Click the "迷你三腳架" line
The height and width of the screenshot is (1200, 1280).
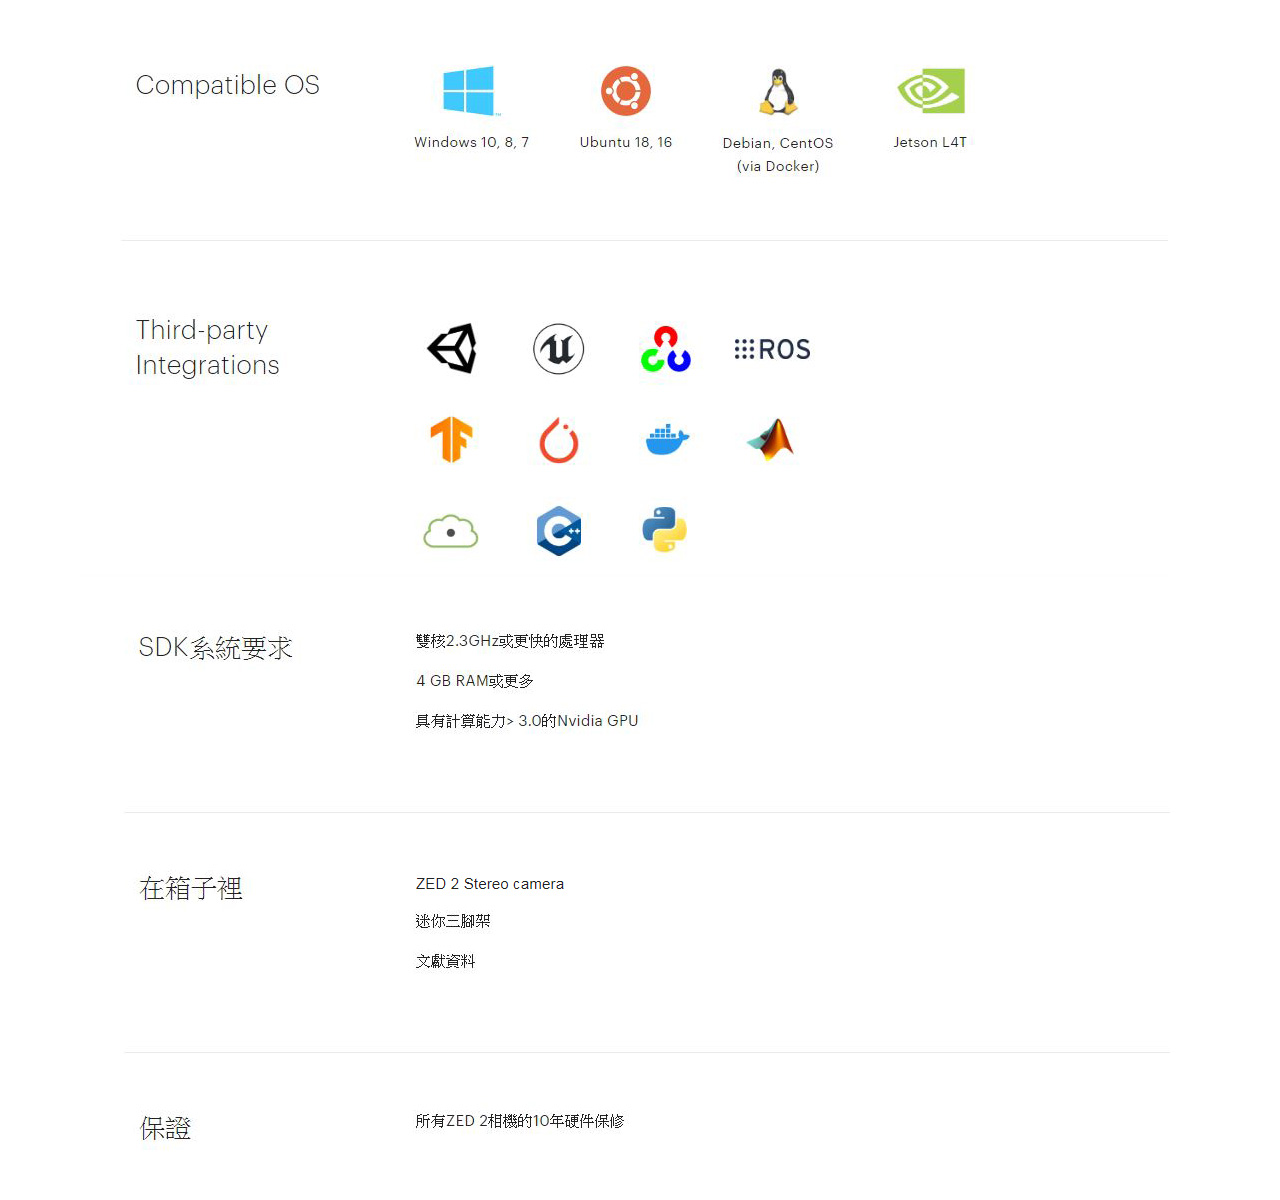point(453,921)
